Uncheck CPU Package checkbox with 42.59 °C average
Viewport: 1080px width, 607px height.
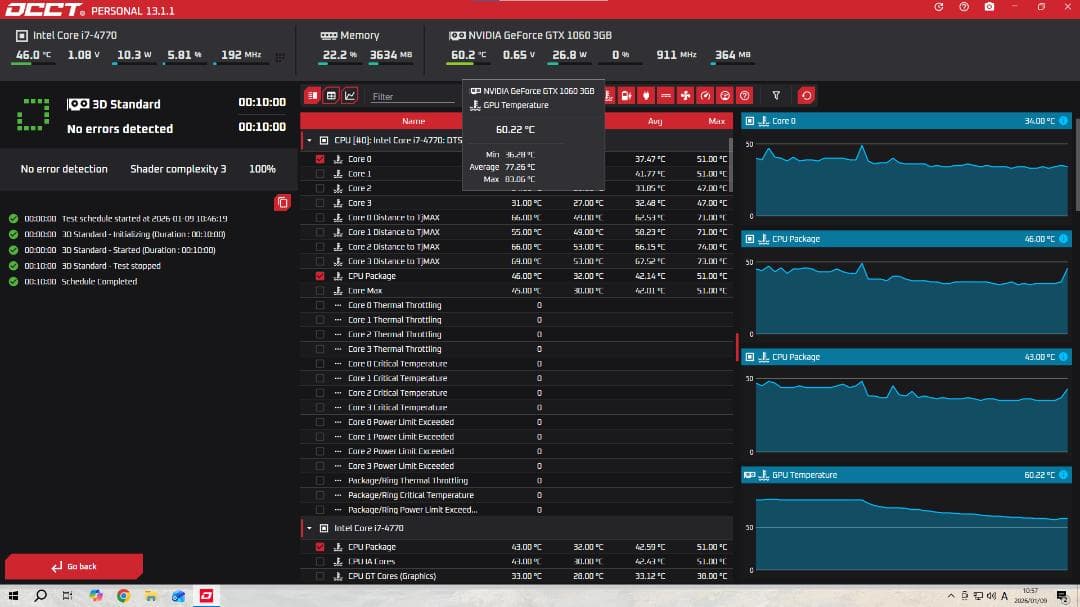(320, 547)
